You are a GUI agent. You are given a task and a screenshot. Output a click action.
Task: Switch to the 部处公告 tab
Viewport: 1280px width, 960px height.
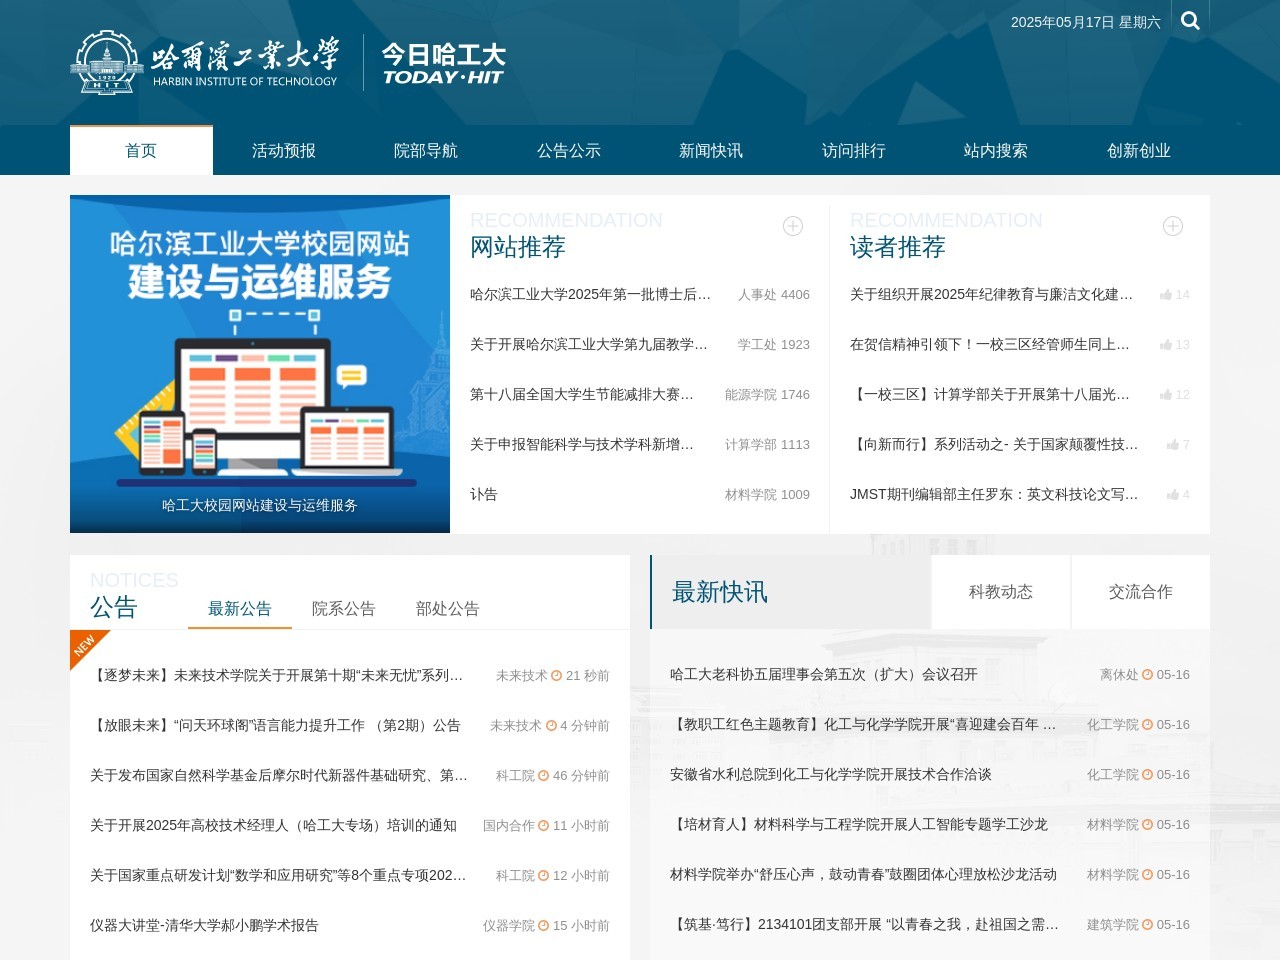(x=448, y=609)
